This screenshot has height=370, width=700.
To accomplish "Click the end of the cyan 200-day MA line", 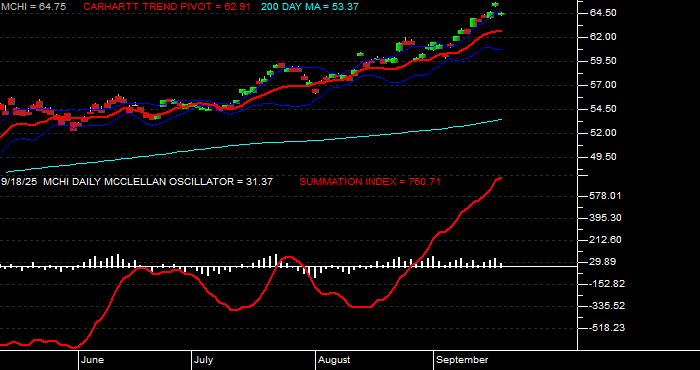I will point(501,119).
